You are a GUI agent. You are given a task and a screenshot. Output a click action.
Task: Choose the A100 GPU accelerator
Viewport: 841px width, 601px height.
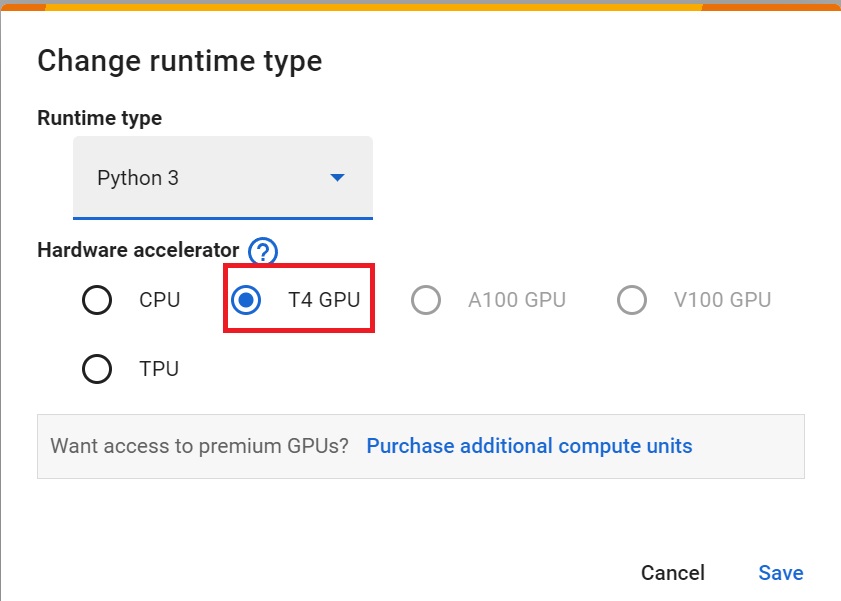426,299
